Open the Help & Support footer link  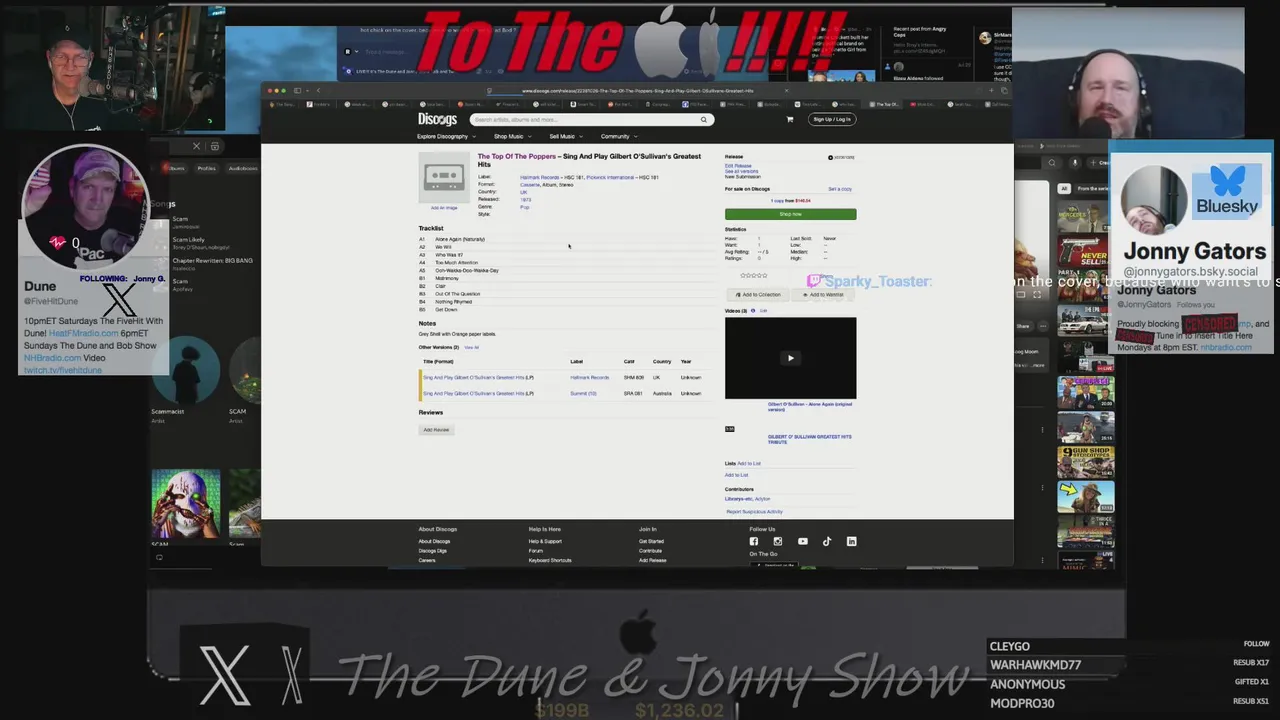point(545,541)
